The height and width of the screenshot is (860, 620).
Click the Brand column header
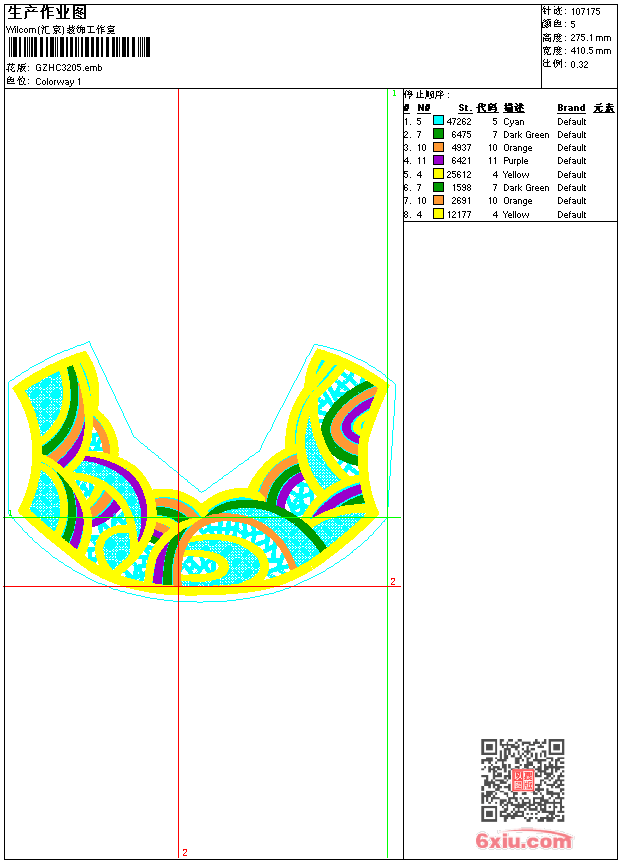pos(571,108)
